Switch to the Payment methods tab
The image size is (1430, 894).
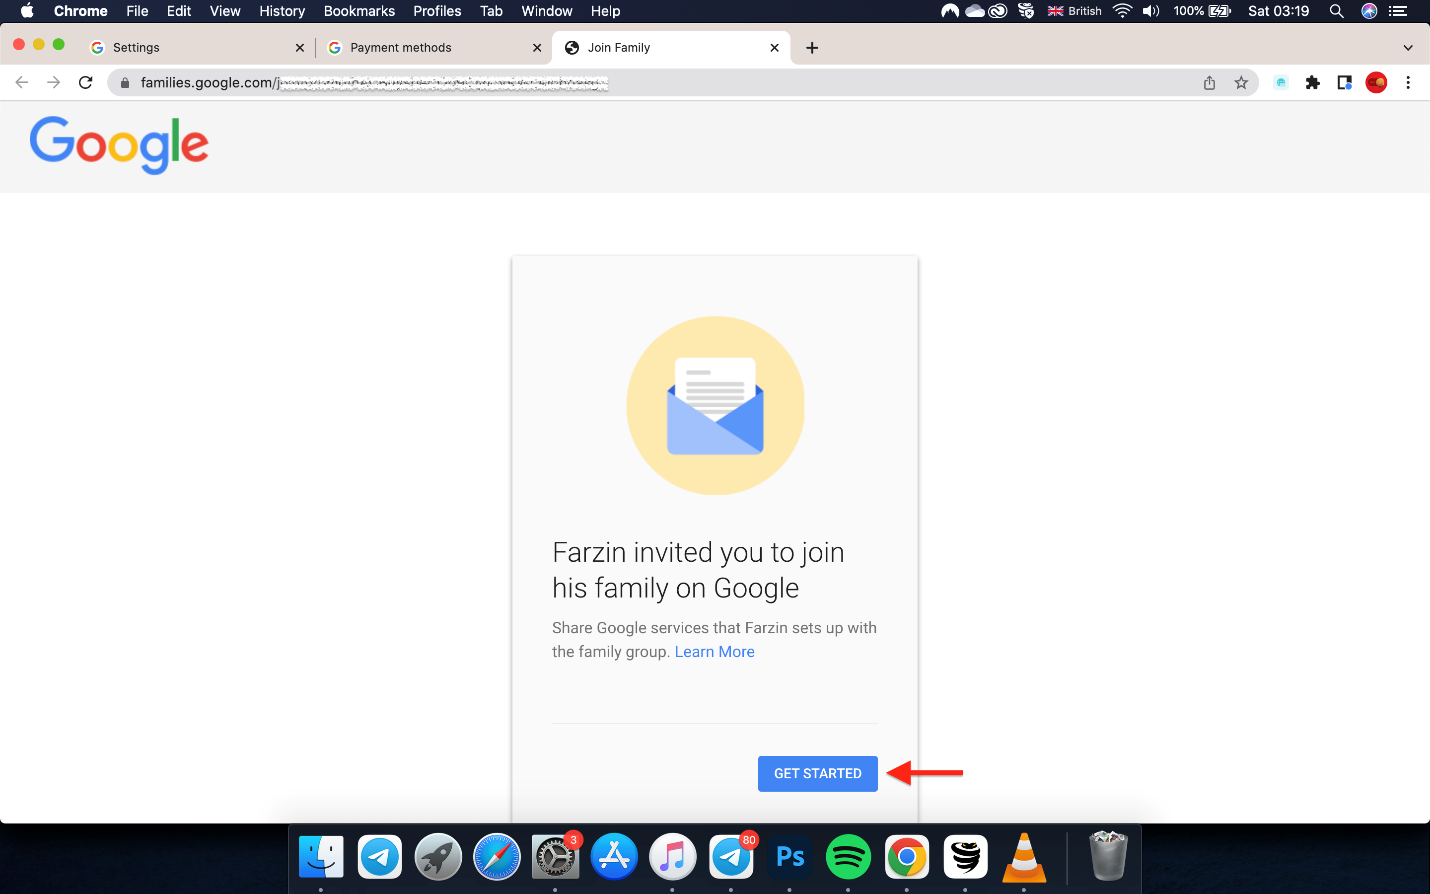pyautogui.click(x=433, y=48)
